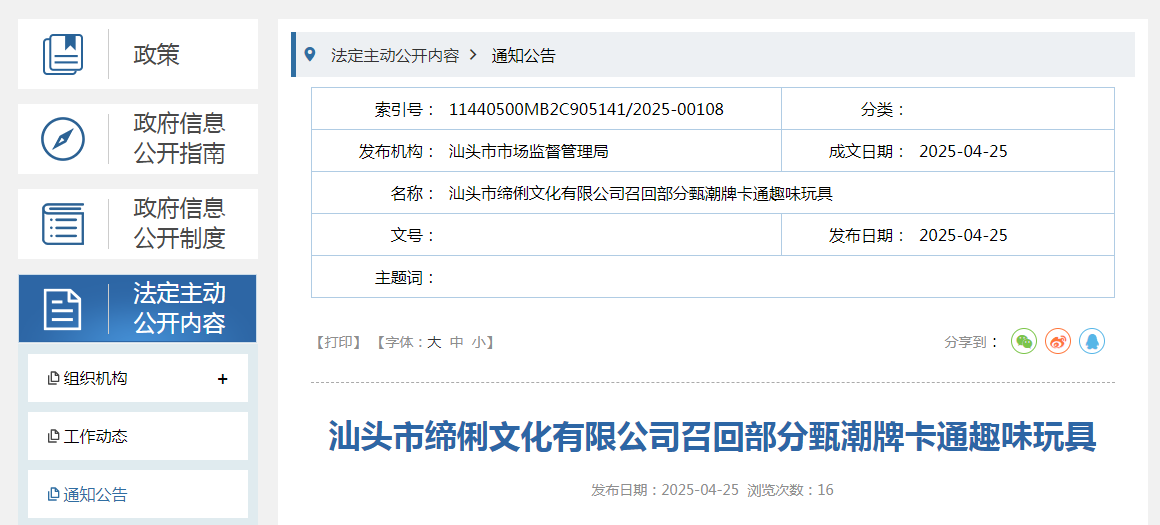The image size is (1160, 525).
Task: Go to the 法定主动公开内容 breadcrumb link
Action: 395,55
